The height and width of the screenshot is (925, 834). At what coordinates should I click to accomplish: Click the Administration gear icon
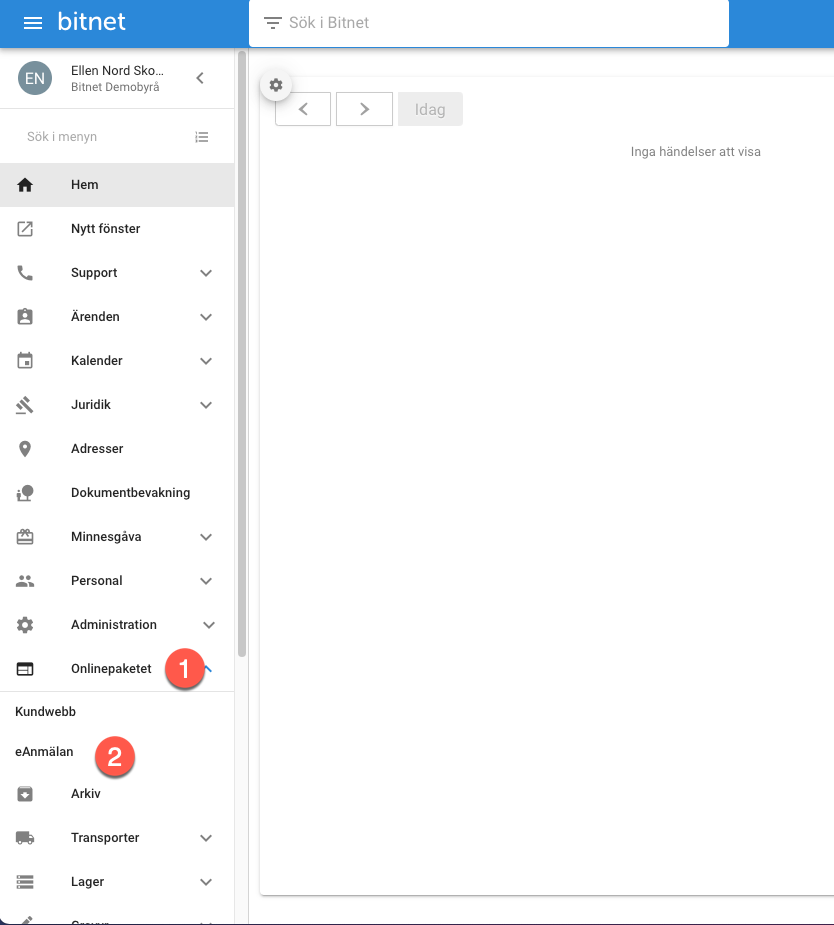point(25,625)
